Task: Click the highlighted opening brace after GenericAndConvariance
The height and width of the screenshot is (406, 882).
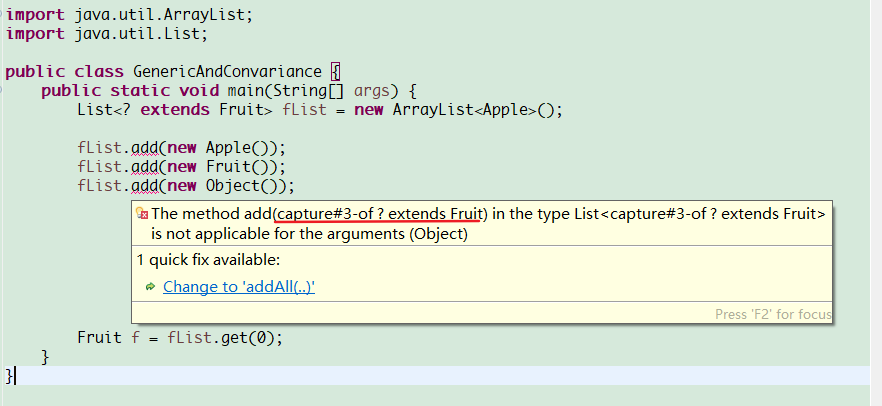Action: coord(336,72)
